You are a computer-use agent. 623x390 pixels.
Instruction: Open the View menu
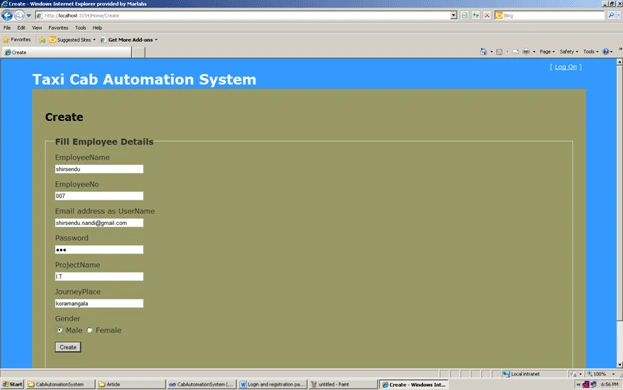(x=37, y=28)
